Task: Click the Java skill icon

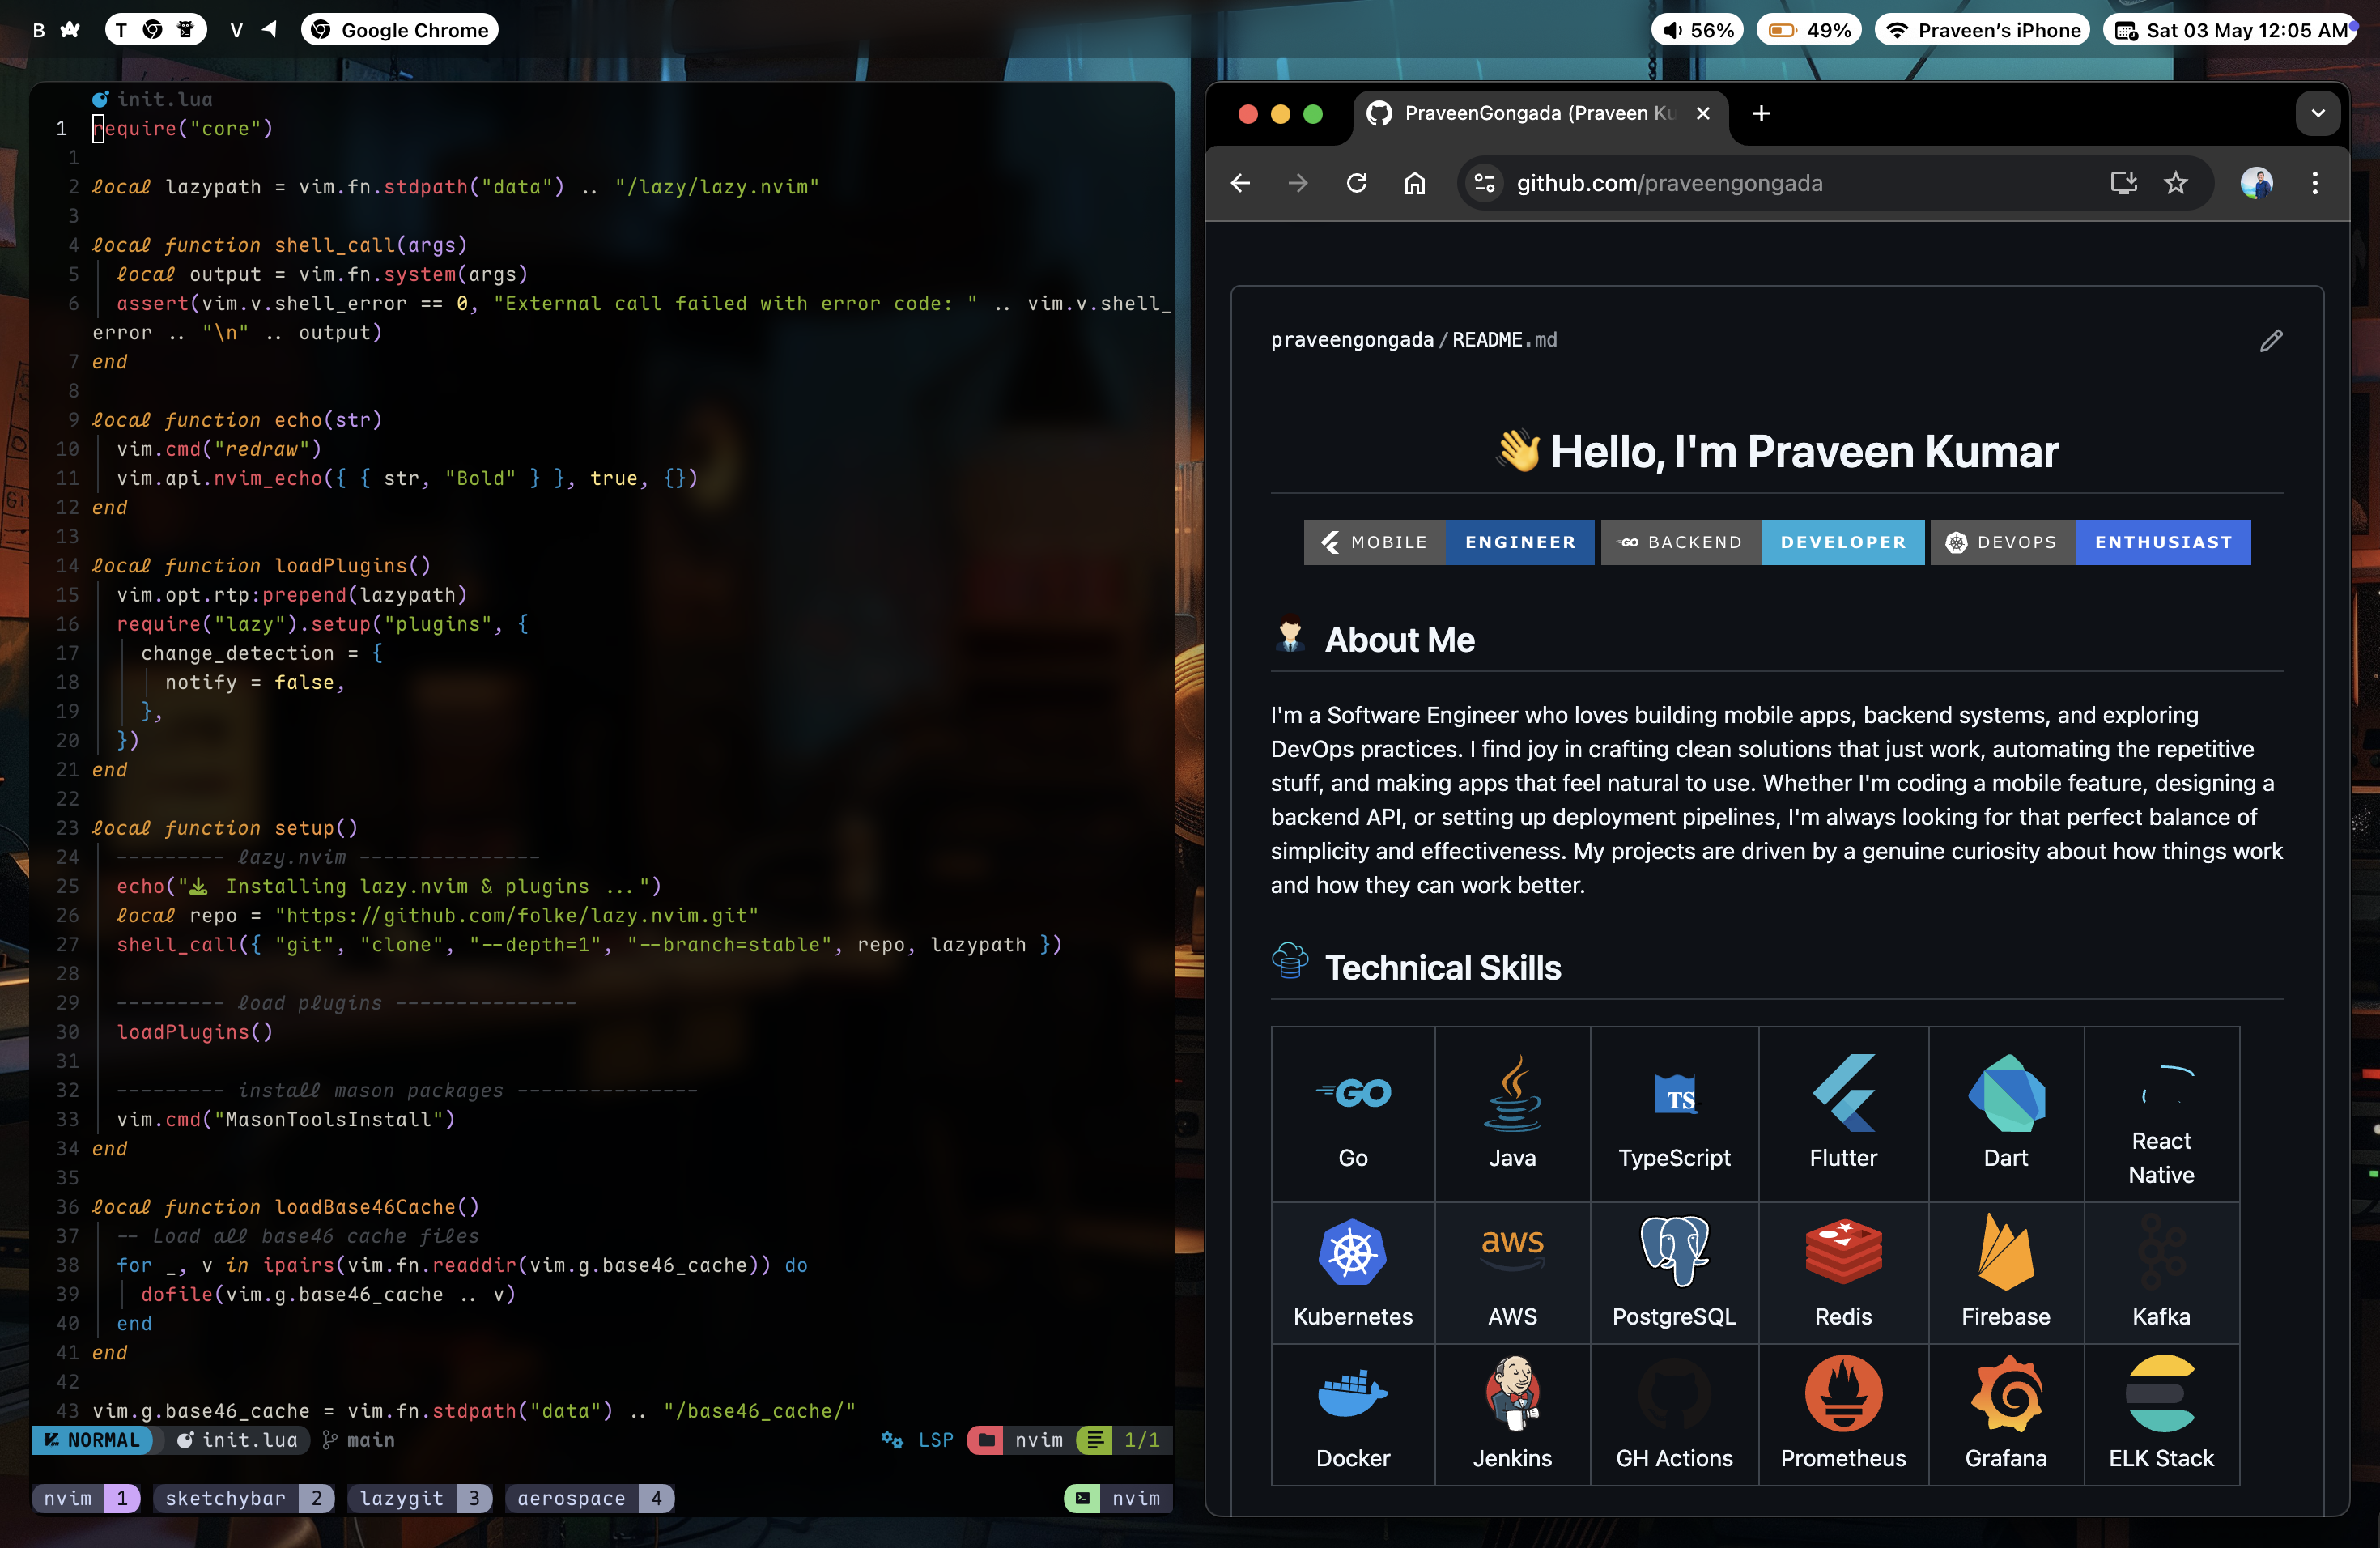Action: pos(1512,1093)
